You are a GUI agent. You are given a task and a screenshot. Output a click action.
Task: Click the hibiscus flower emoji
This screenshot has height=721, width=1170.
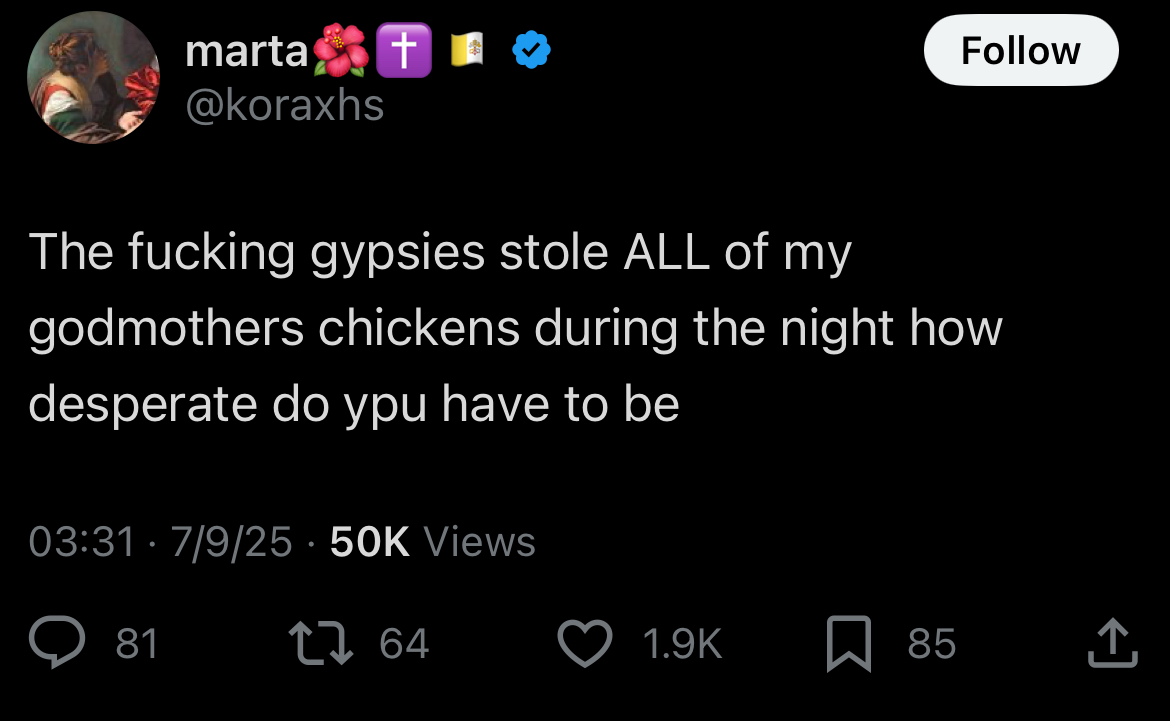tap(341, 50)
